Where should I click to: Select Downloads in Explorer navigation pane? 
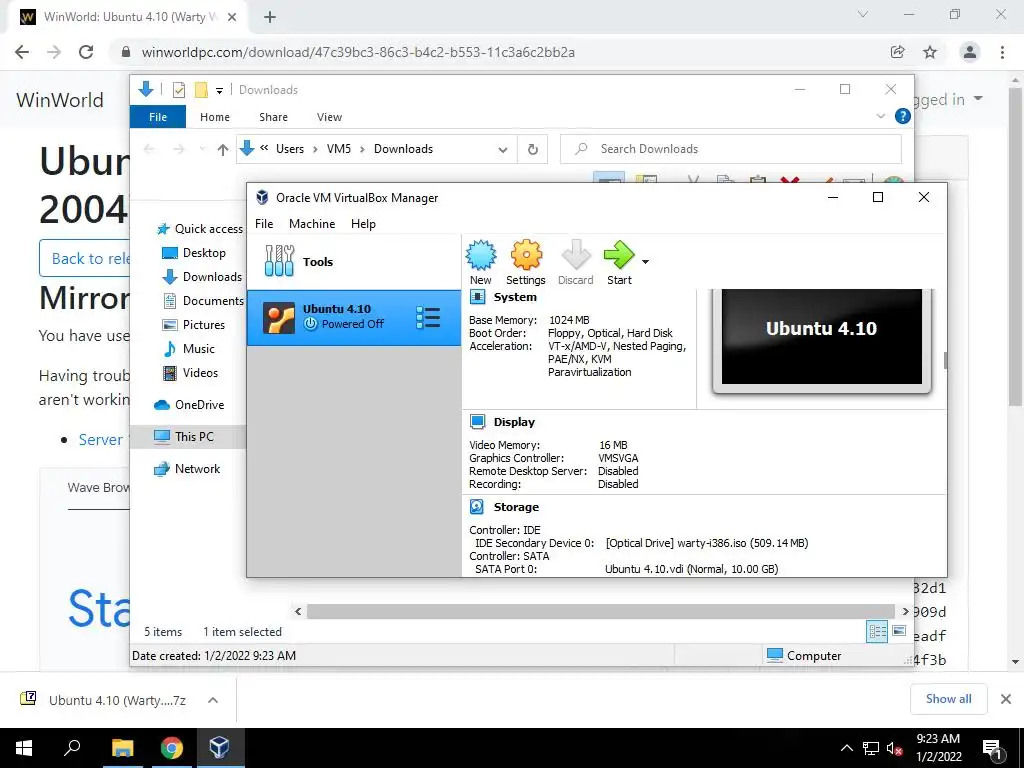coord(202,277)
